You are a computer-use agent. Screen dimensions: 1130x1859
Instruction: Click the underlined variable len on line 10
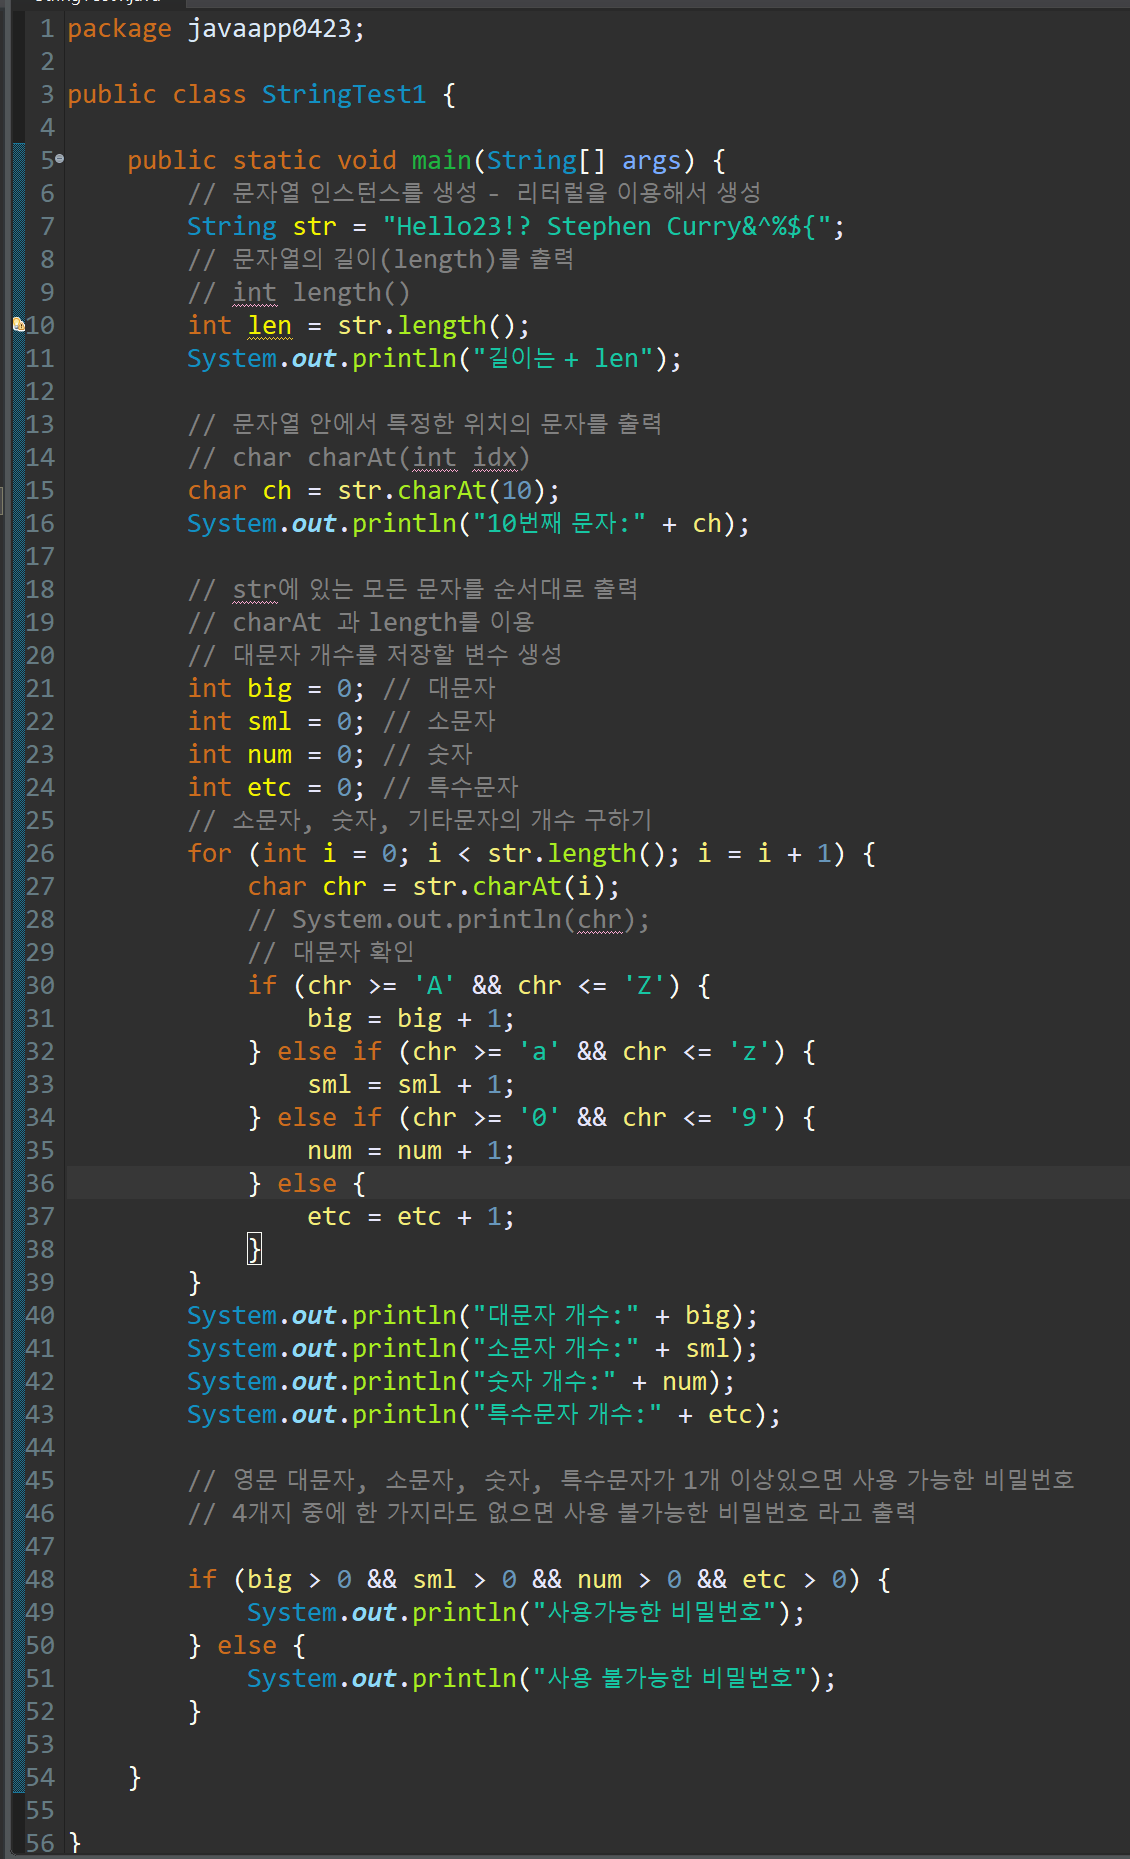click(x=270, y=325)
